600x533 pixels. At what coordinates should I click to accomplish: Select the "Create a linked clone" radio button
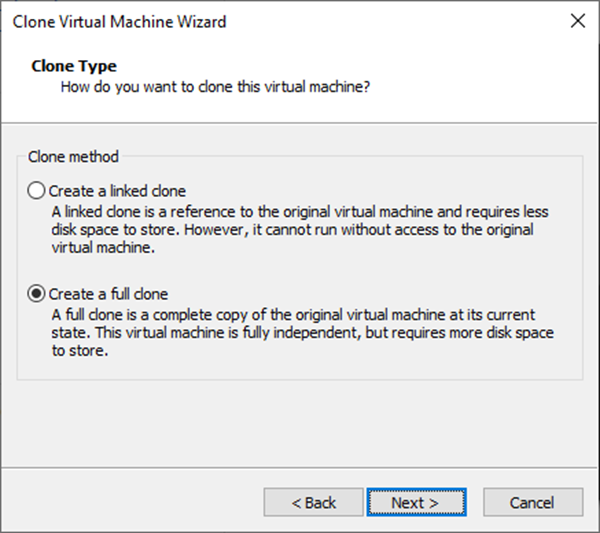point(37,190)
